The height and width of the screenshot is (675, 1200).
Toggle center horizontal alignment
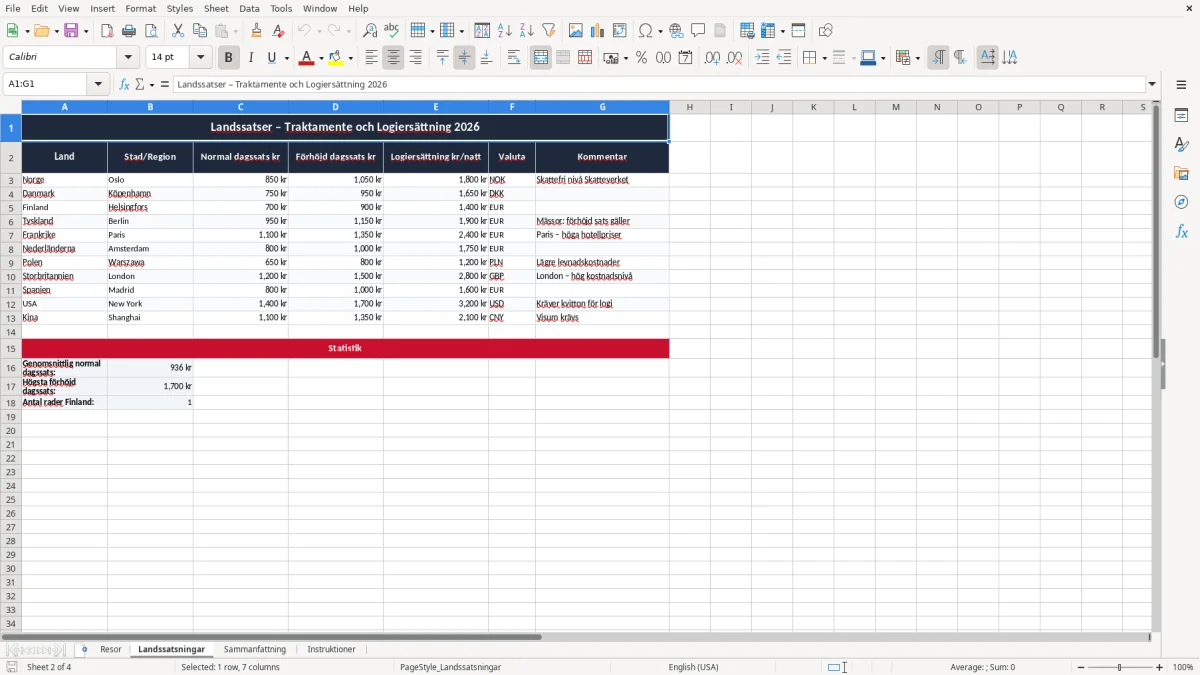[x=393, y=58]
